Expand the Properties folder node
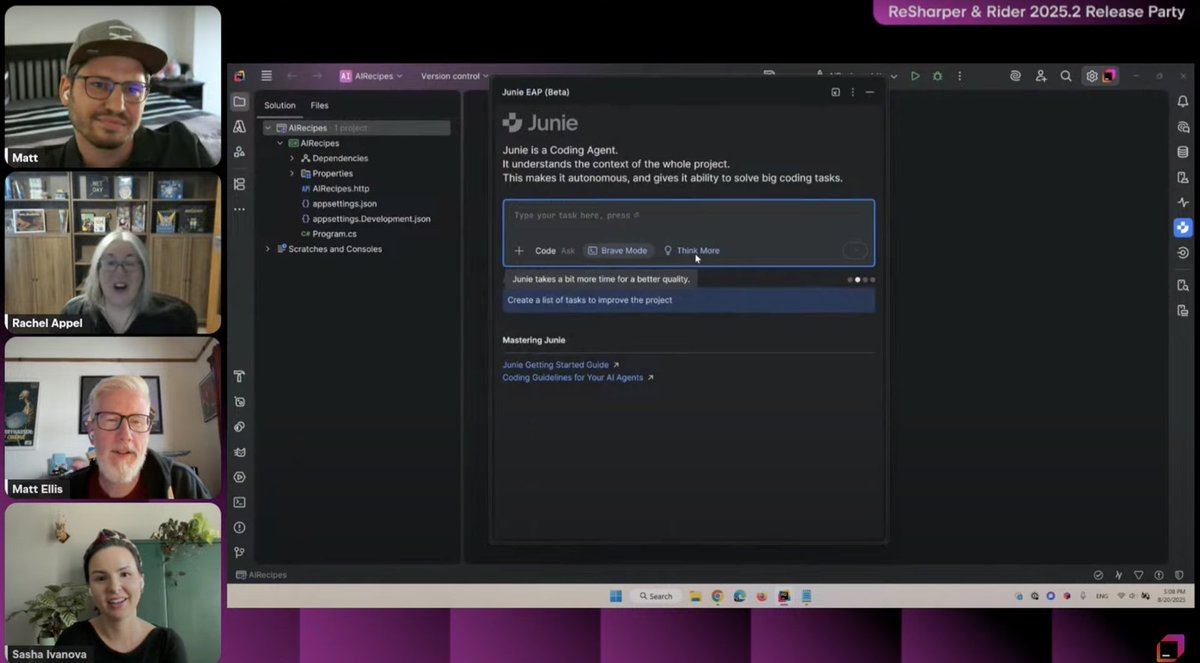 pyautogui.click(x=292, y=173)
